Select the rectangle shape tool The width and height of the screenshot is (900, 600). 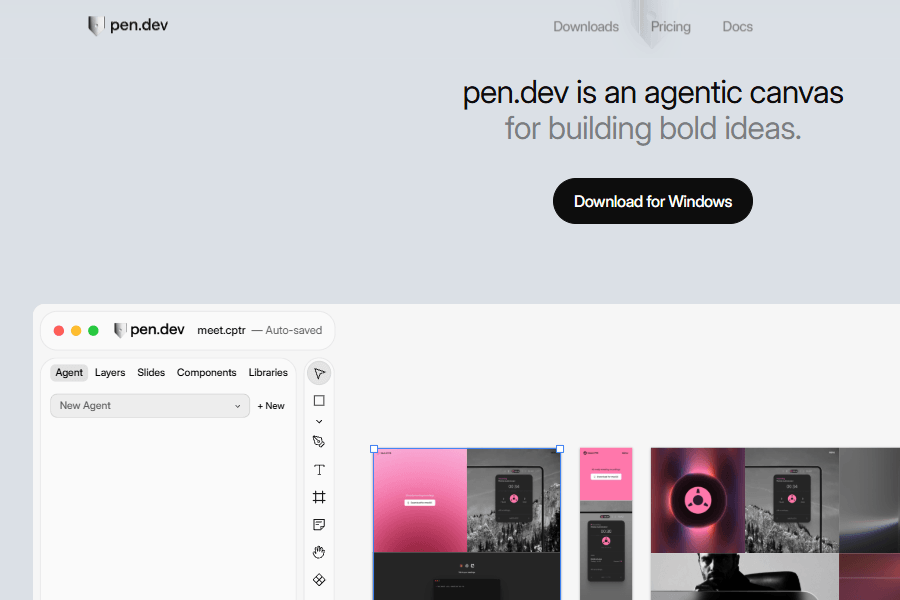click(x=319, y=401)
